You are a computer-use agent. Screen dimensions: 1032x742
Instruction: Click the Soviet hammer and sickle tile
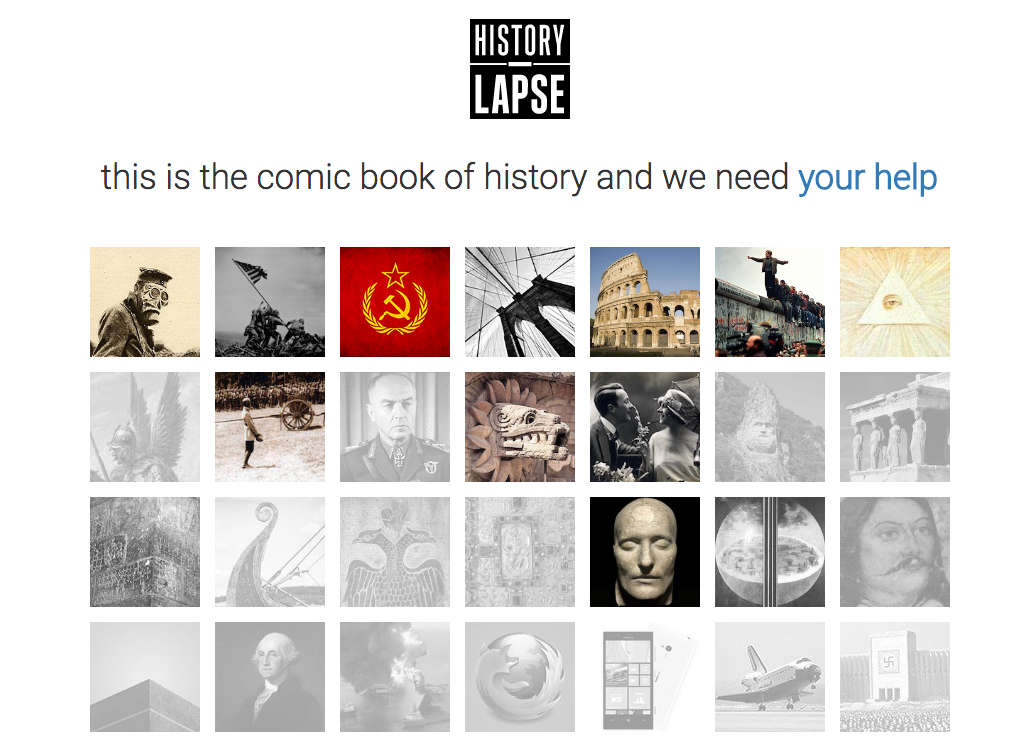click(x=395, y=302)
